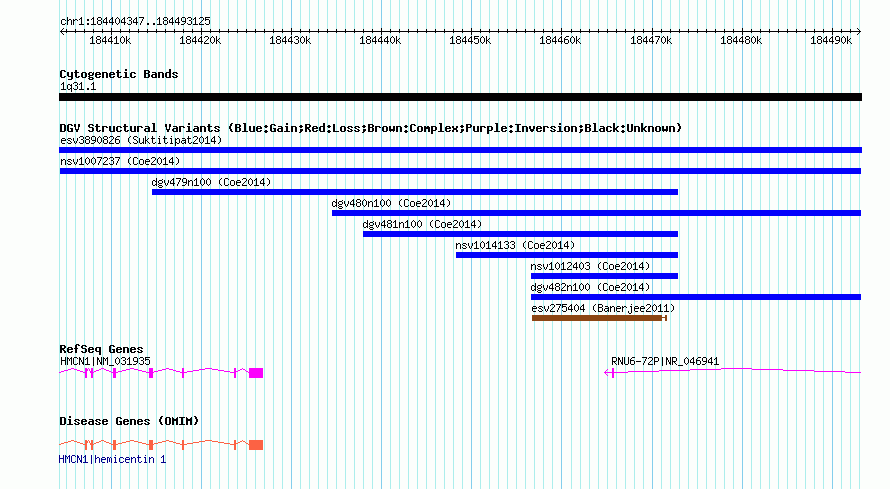Click the nsv1014133 (Coe2014) label
Viewport: 890px width, 489px height.
(x=515, y=245)
